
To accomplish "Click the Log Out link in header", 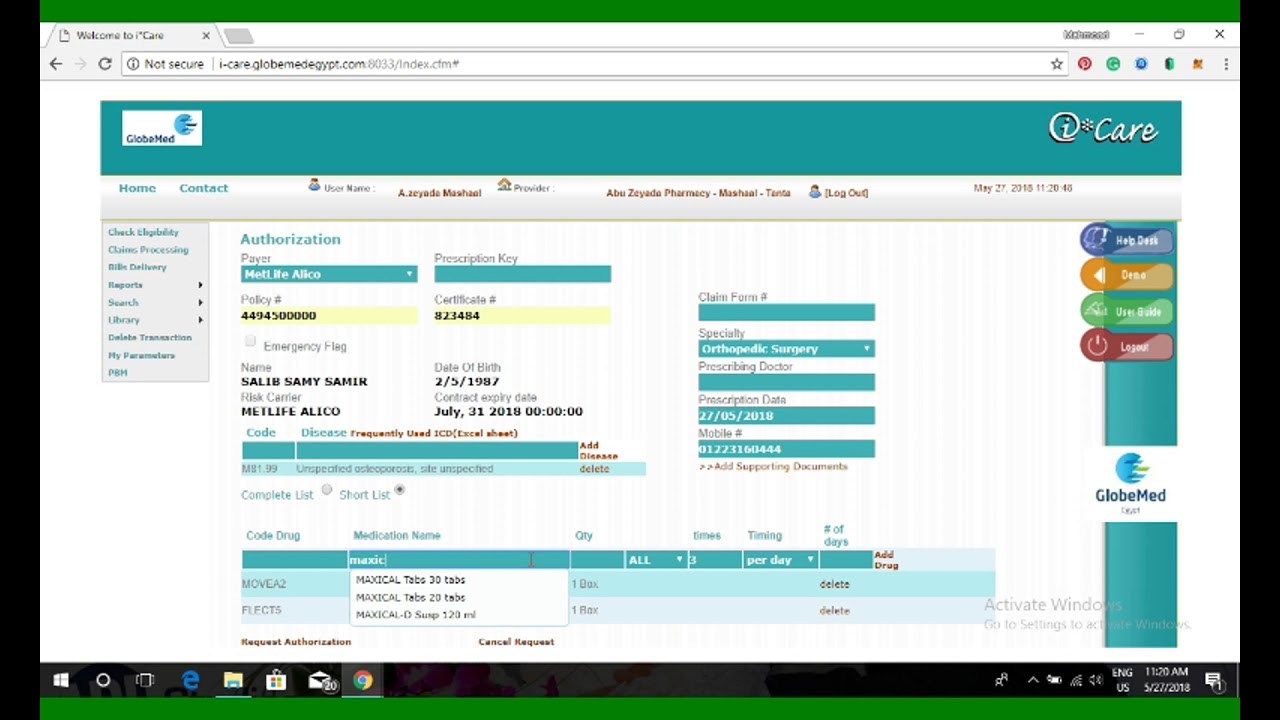I will tap(846, 192).
